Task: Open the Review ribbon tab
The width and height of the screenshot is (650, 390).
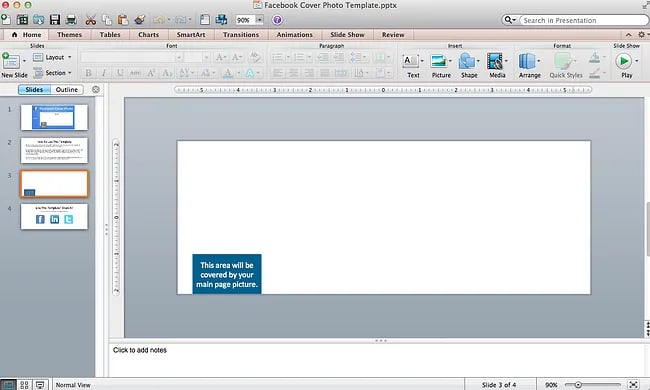Action: (393, 35)
